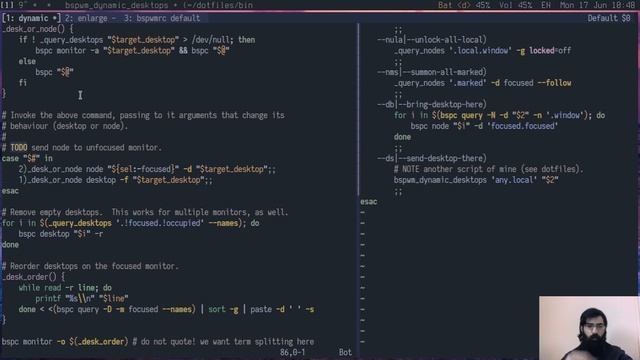Click the line containing '.marked' -d focused --follow
The image size is (640, 360).
pyautogui.click(x=482, y=83)
